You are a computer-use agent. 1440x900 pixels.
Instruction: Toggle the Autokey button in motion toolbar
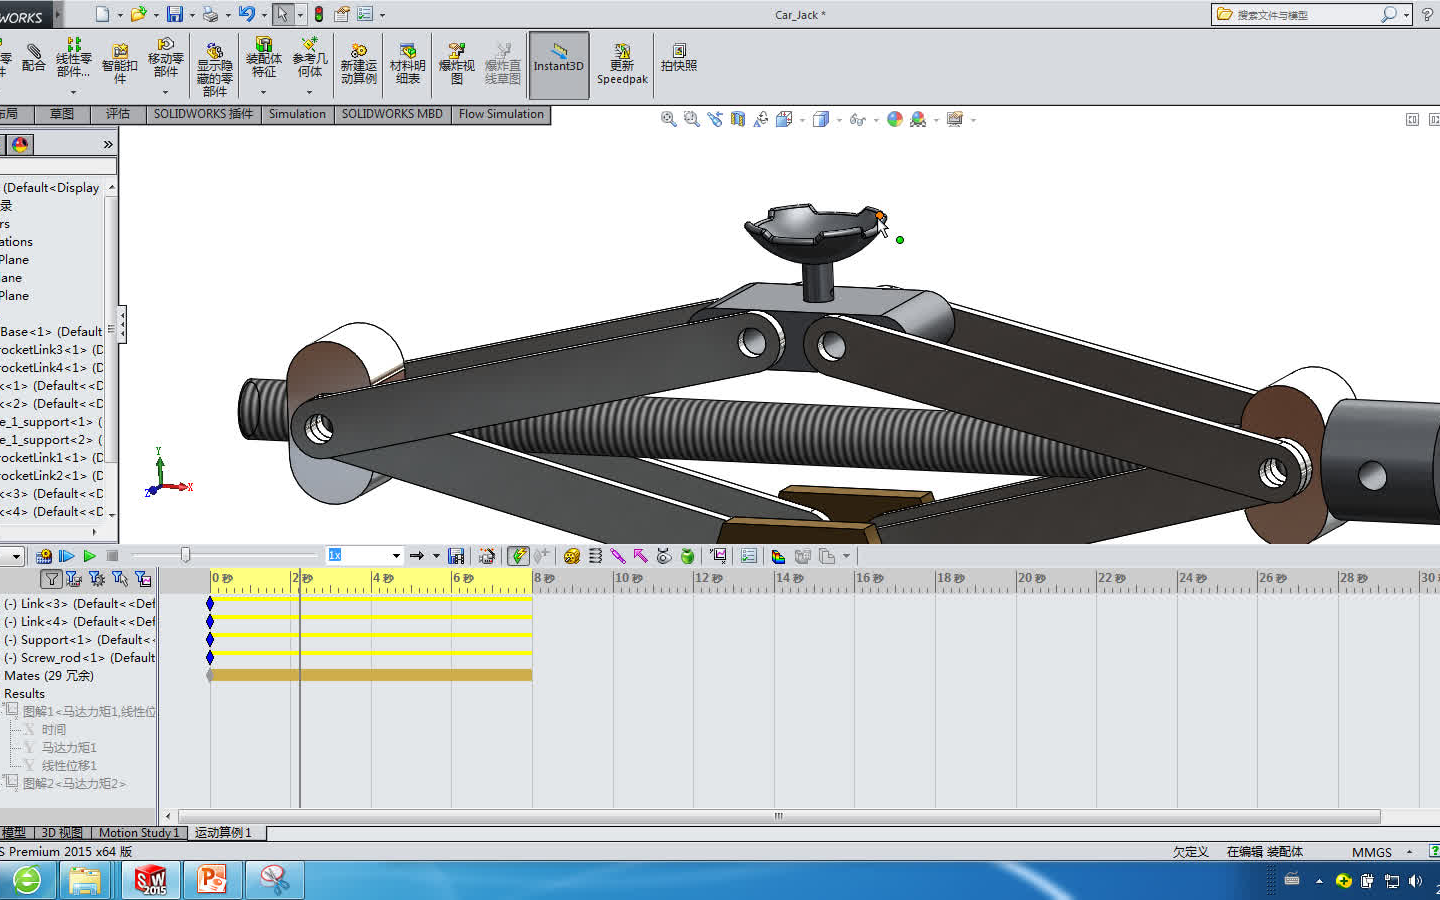click(518, 556)
